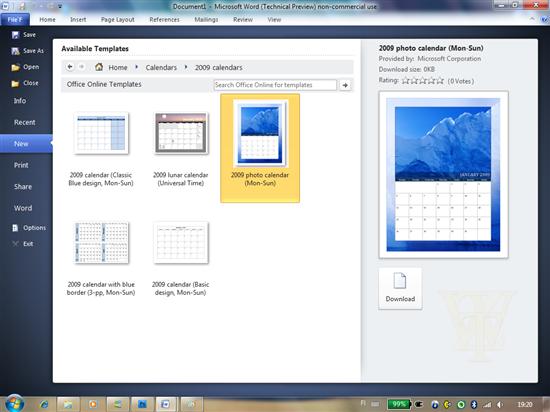Click the Save As icon
Image resolution: width=550 pixels, height=412 pixels.
15,51
